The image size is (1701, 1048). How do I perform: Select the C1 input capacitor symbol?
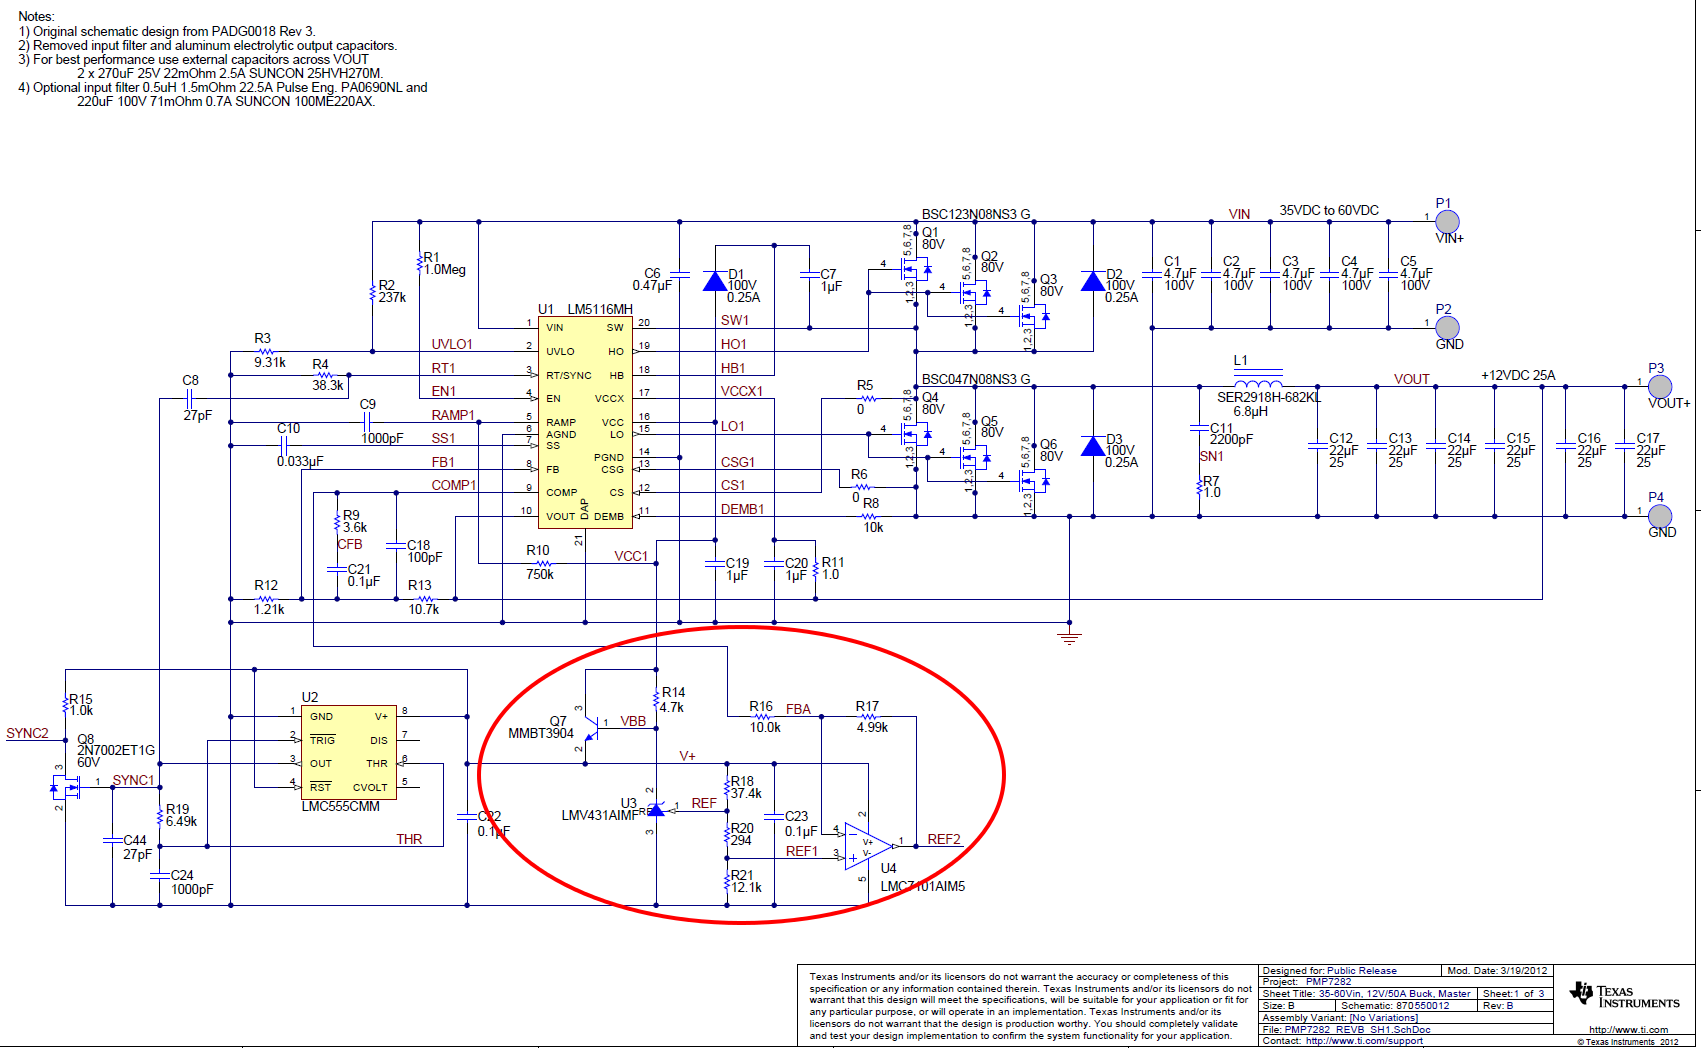(x=1152, y=275)
